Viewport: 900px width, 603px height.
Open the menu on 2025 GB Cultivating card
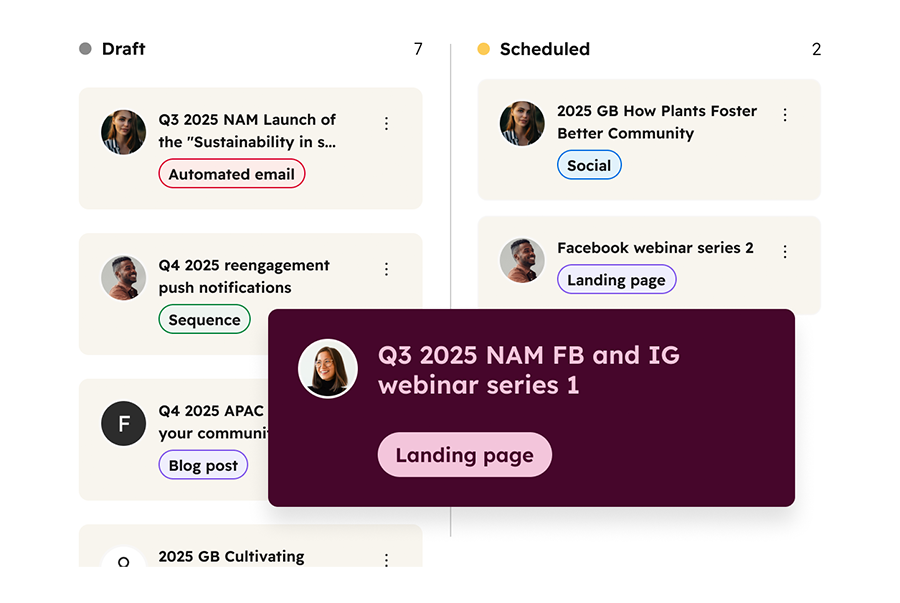pos(387,561)
